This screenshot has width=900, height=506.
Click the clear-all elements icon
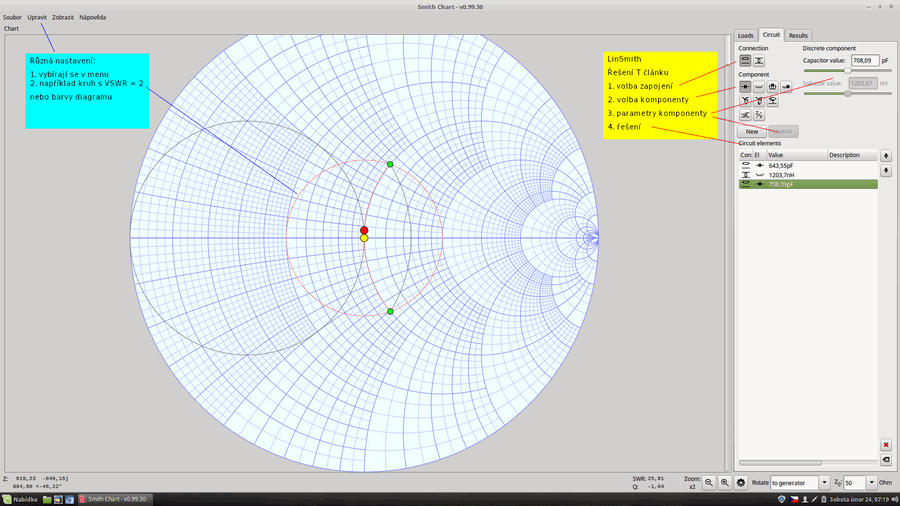click(885, 459)
